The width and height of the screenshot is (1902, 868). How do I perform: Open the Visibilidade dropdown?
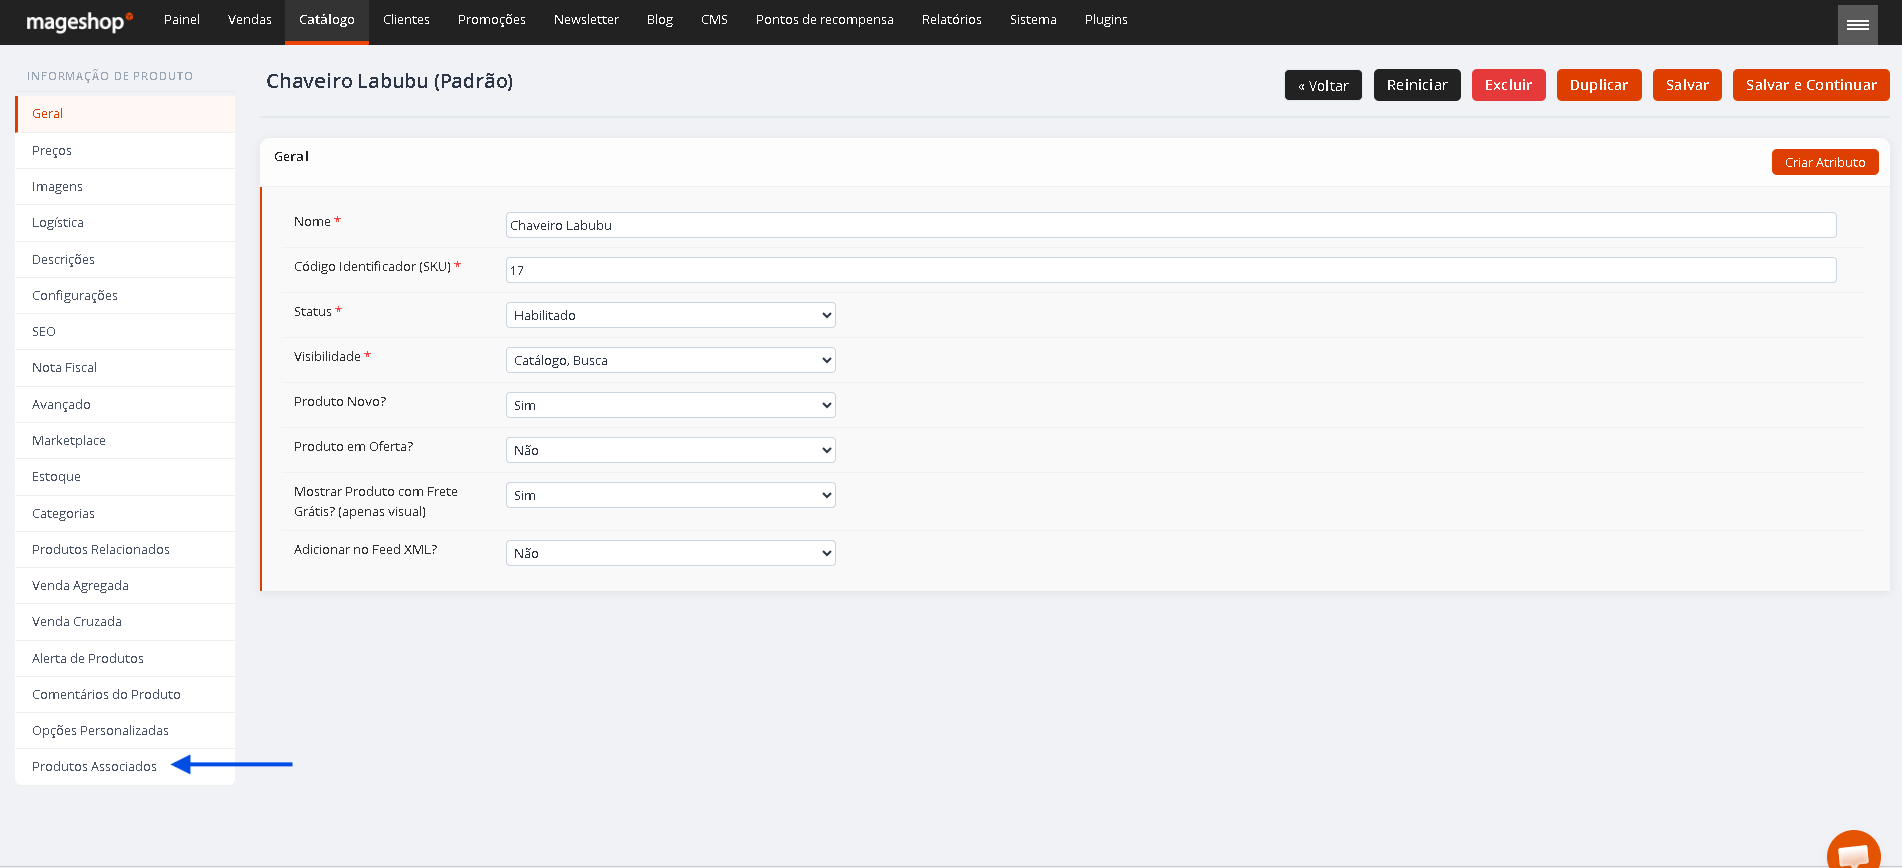[670, 360]
